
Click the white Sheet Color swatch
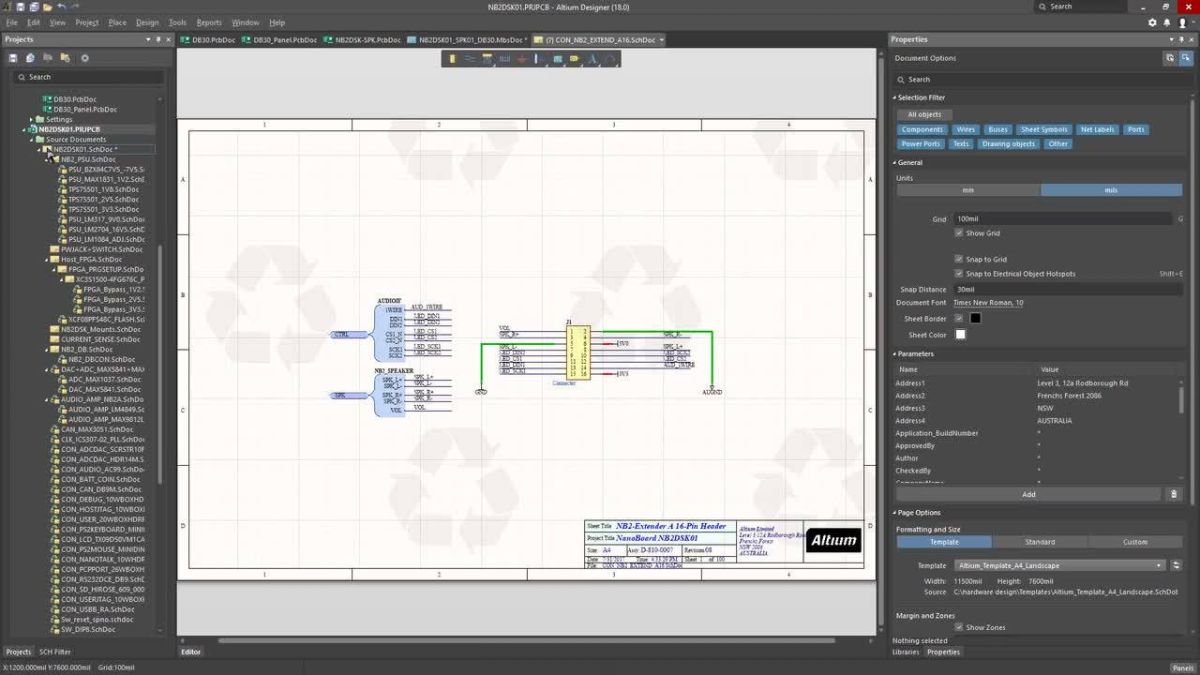click(x=960, y=335)
